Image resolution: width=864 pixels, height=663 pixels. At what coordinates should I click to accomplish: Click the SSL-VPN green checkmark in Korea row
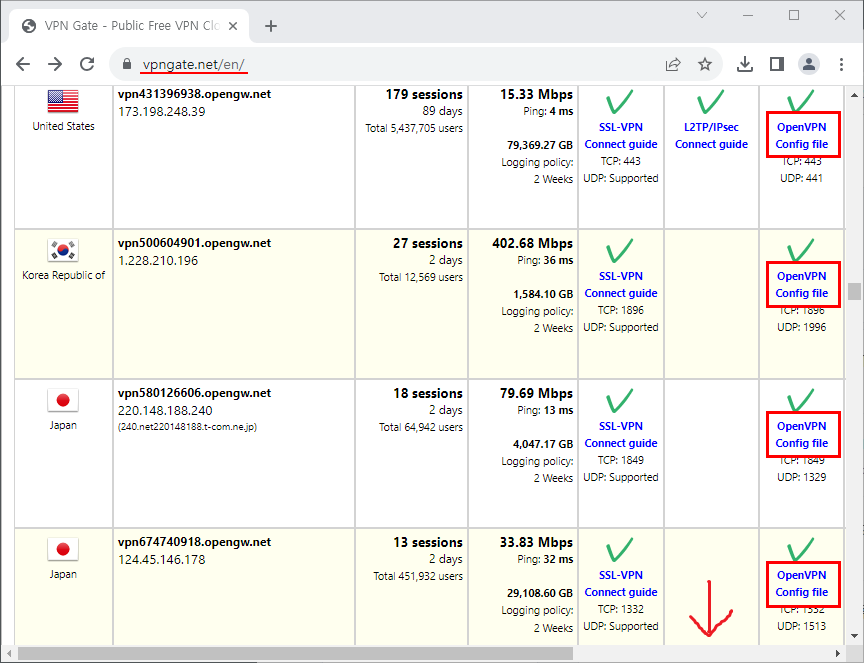pos(619,250)
